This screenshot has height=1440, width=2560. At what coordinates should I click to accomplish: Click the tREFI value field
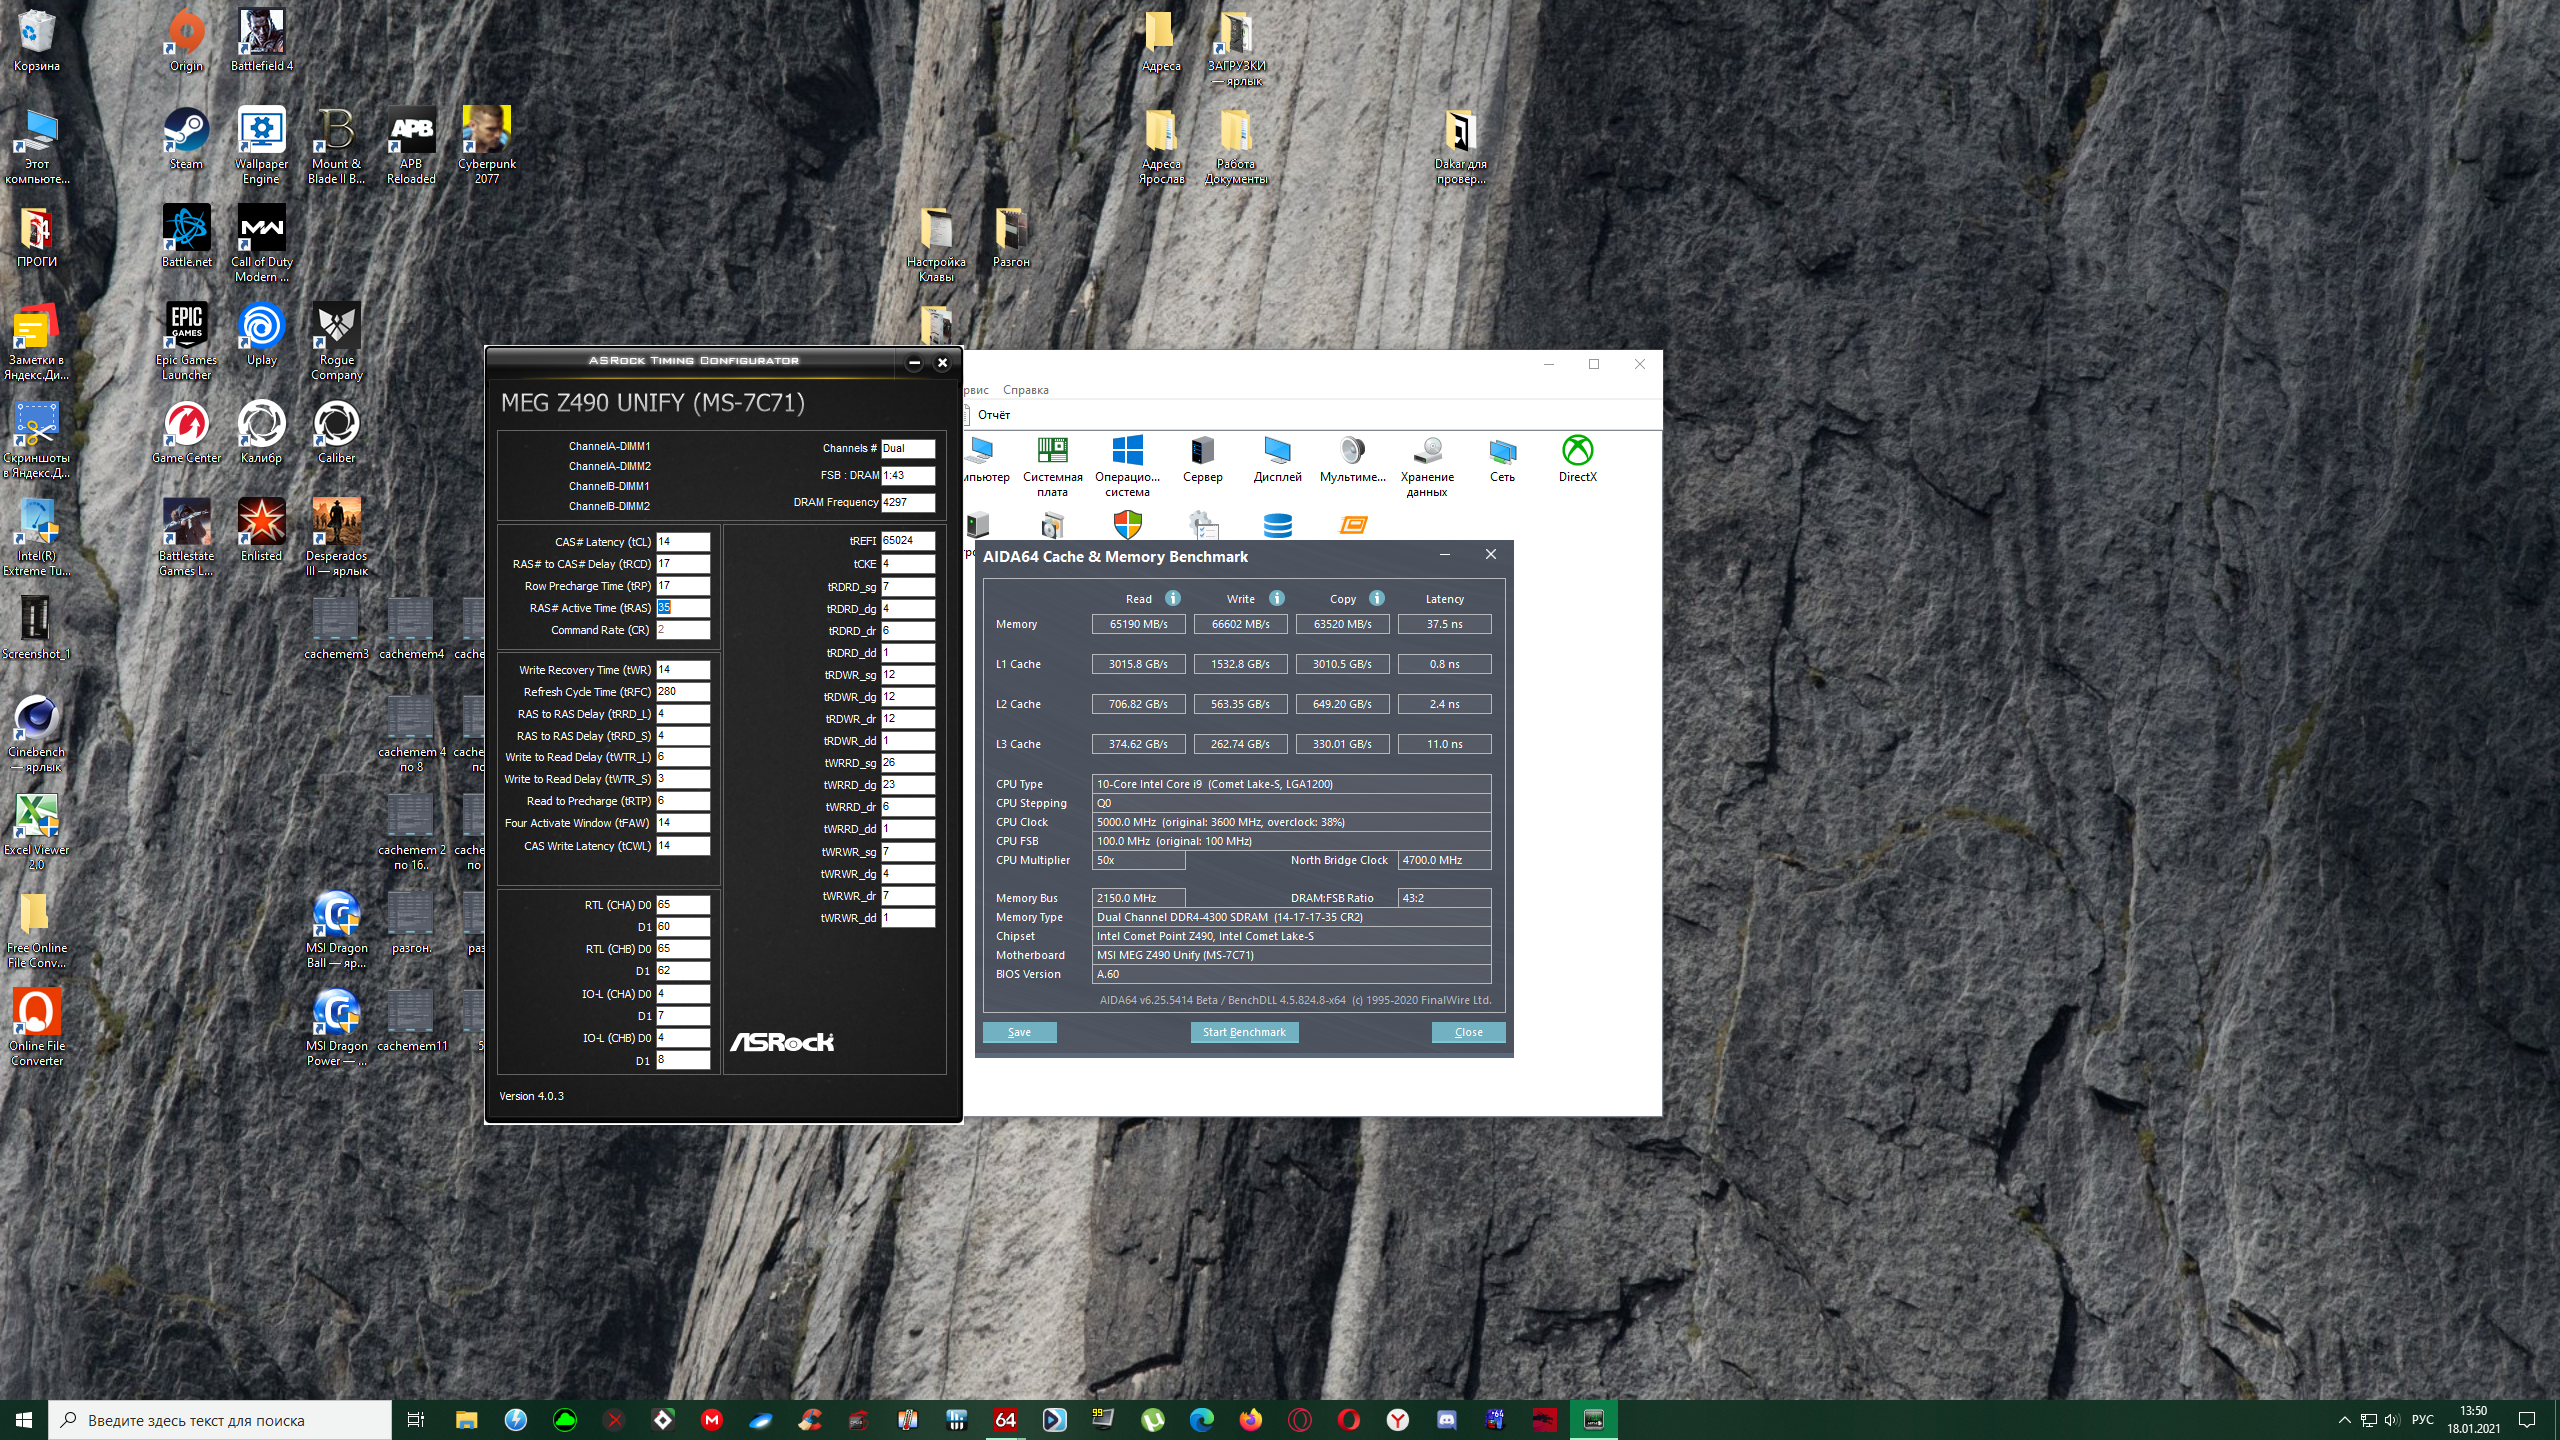[x=907, y=541]
